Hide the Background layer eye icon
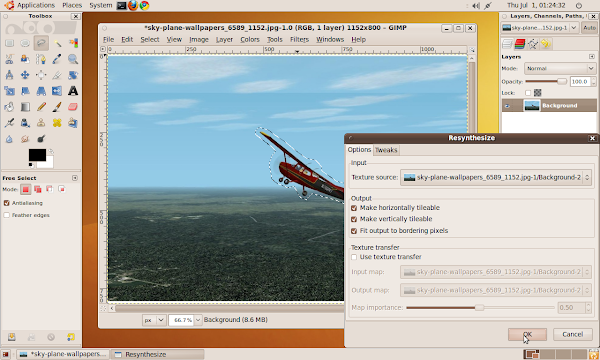 pos(507,106)
